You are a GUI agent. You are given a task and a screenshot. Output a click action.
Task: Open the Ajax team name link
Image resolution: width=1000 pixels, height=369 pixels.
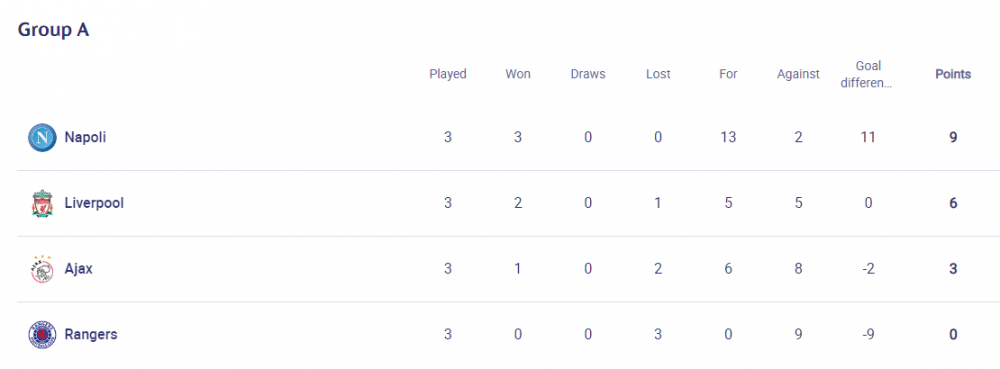point(78,269)
